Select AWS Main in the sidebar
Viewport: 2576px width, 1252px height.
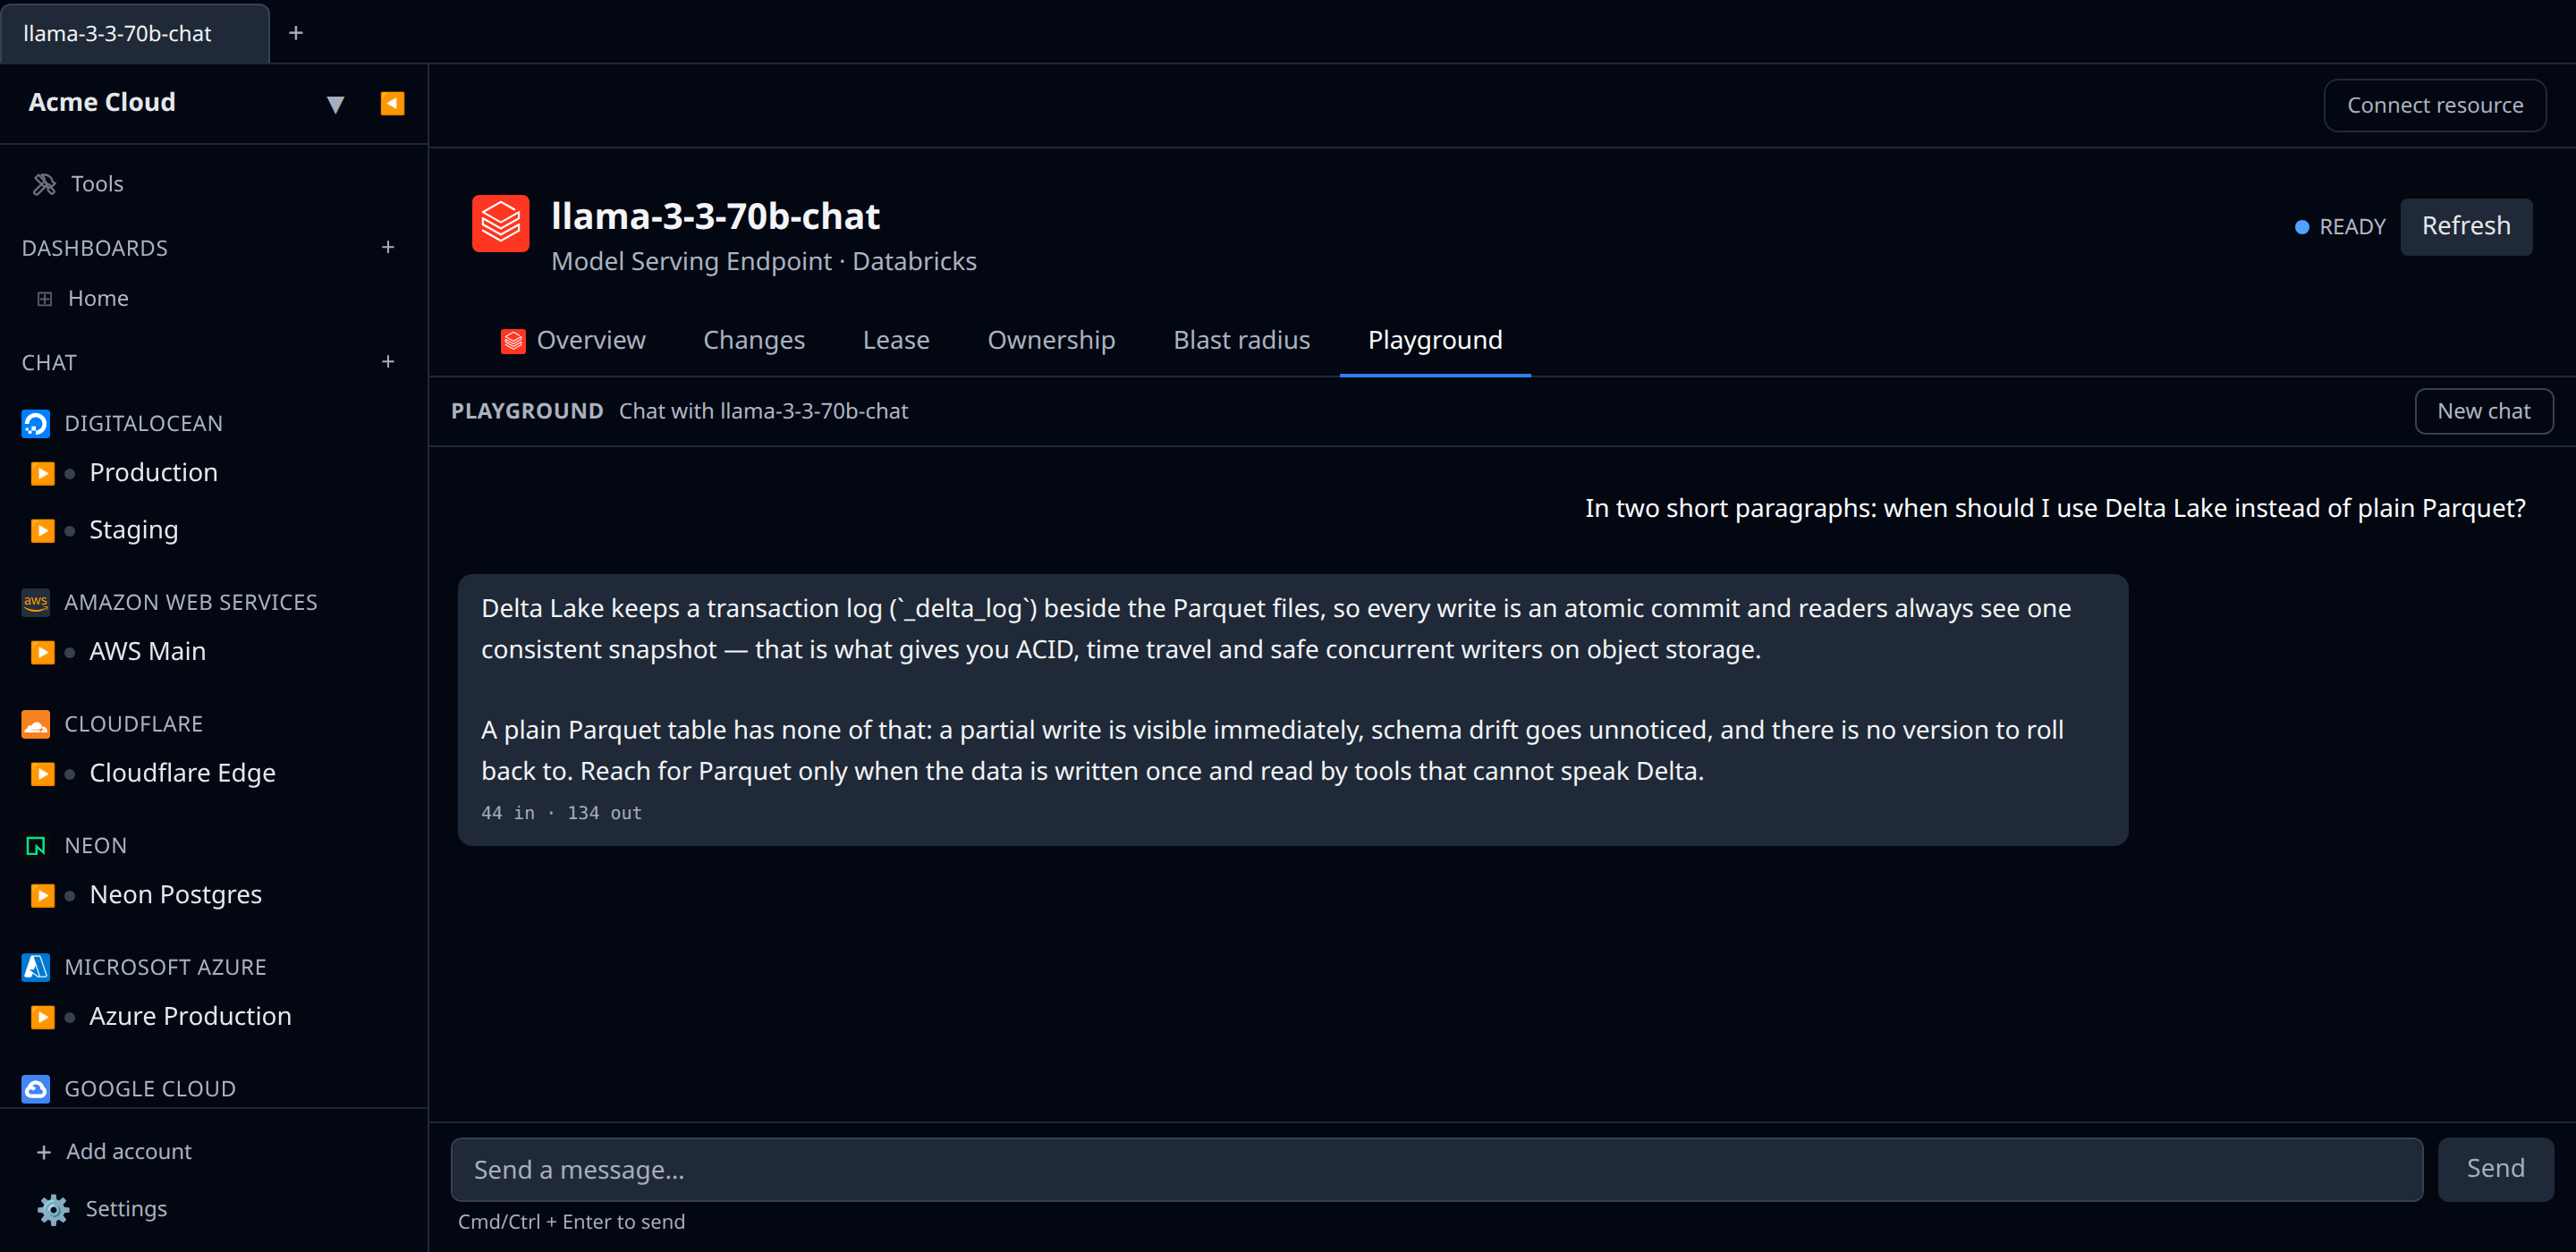click(x=148, y=652)
